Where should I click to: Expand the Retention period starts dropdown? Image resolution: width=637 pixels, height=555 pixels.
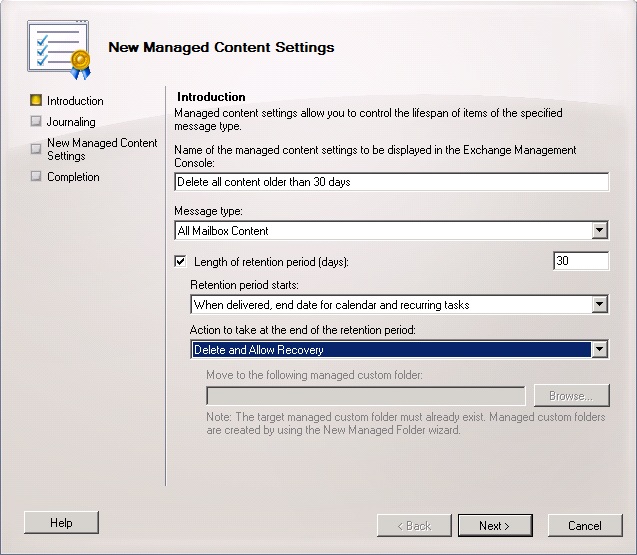point(600,304)
